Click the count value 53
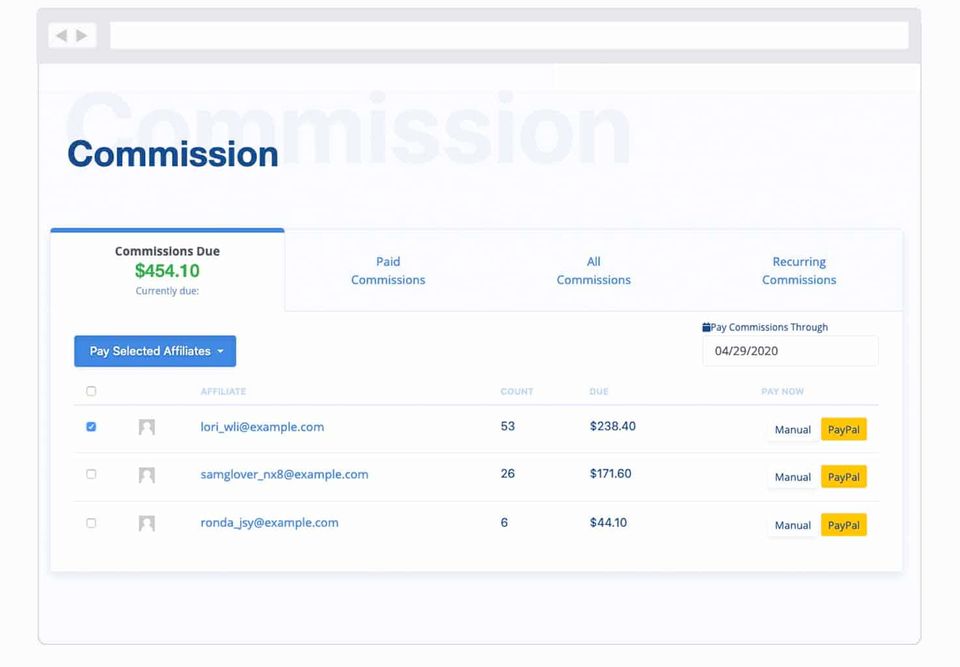The width and height of the screenshot is (960, 667). (508, 426)
